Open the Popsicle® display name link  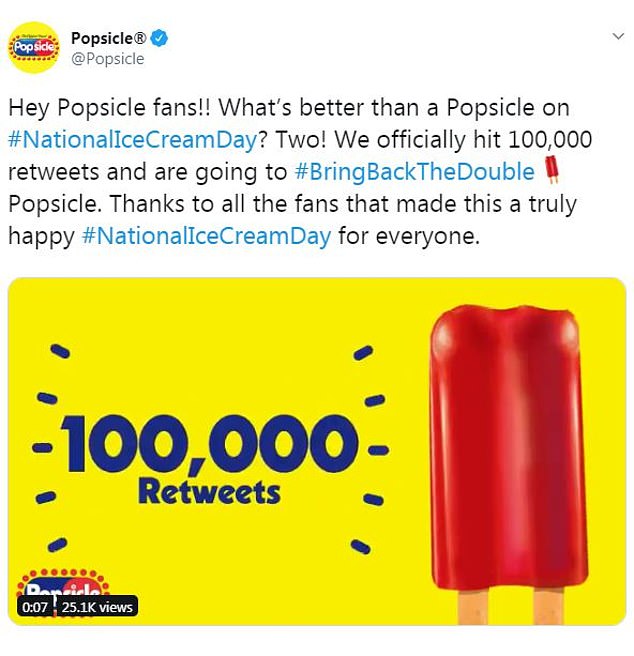pos(108,38)
